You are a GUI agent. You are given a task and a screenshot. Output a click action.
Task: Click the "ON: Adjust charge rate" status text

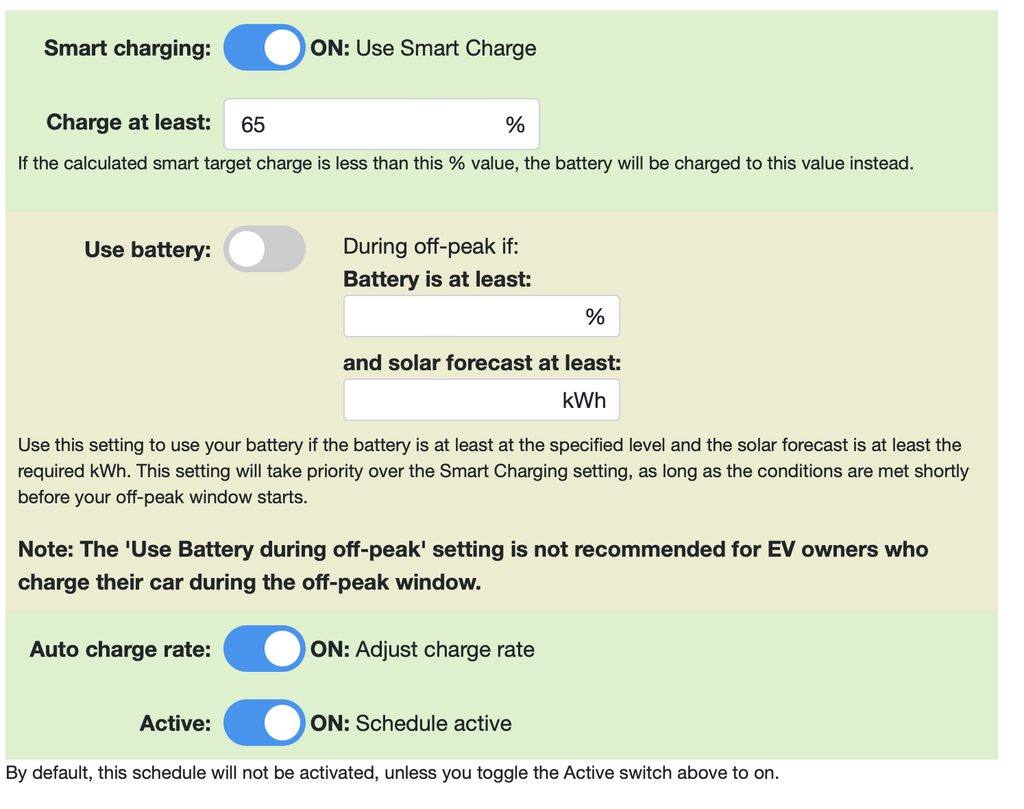[422, 650]
